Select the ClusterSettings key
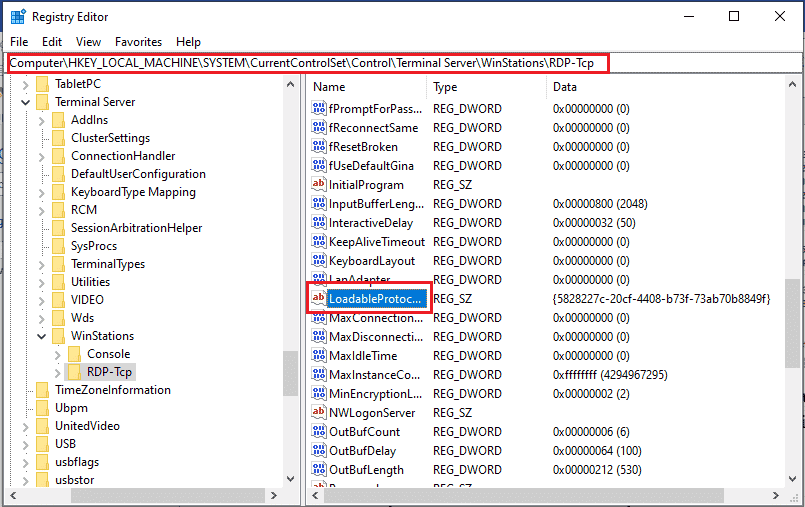Image resolution: width=805 pixels, height=507 pixels. click(x=110, y=138)
